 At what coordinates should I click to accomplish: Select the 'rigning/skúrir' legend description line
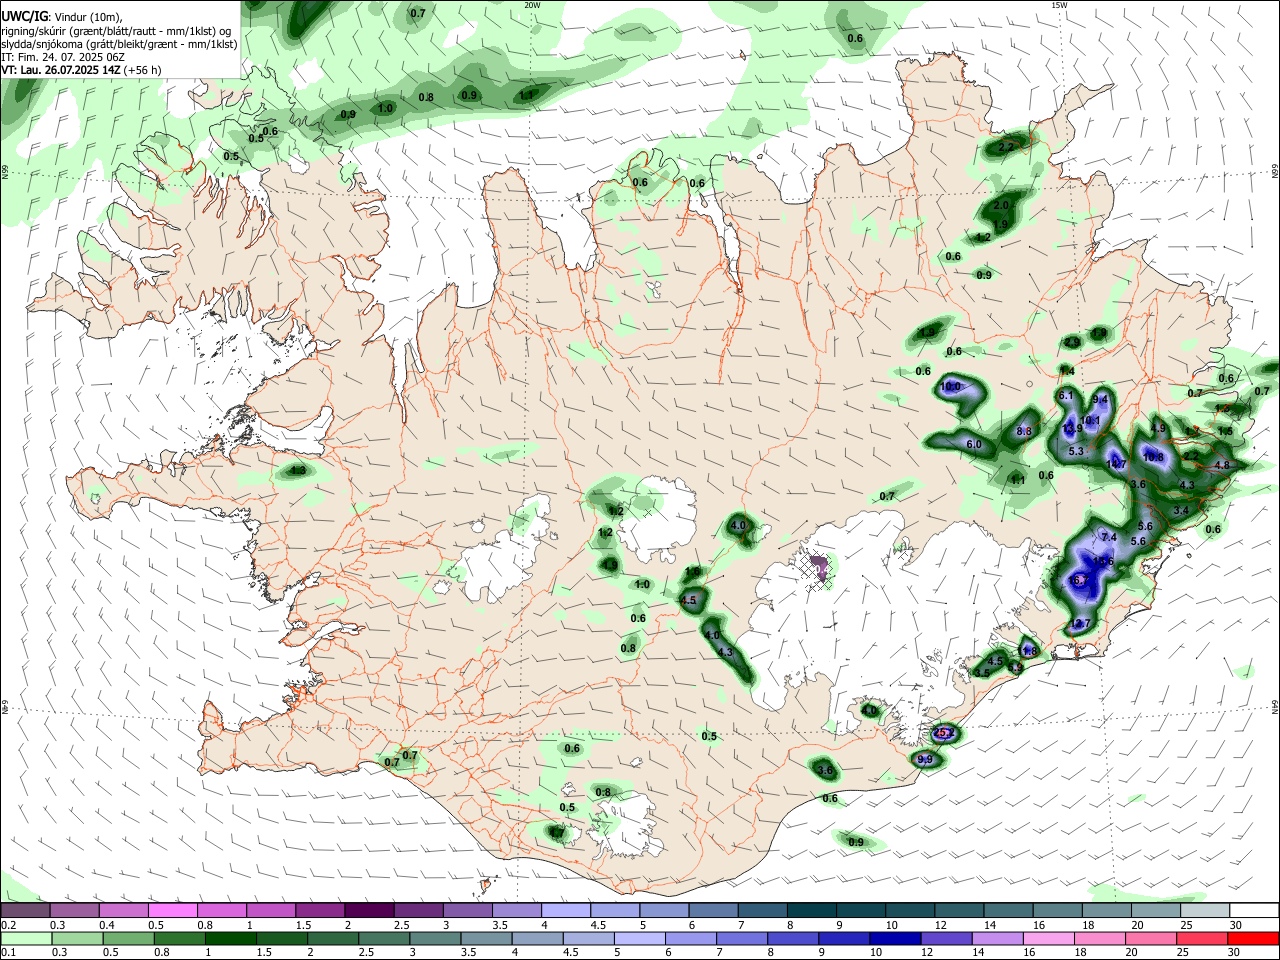(x=117, y=31)
